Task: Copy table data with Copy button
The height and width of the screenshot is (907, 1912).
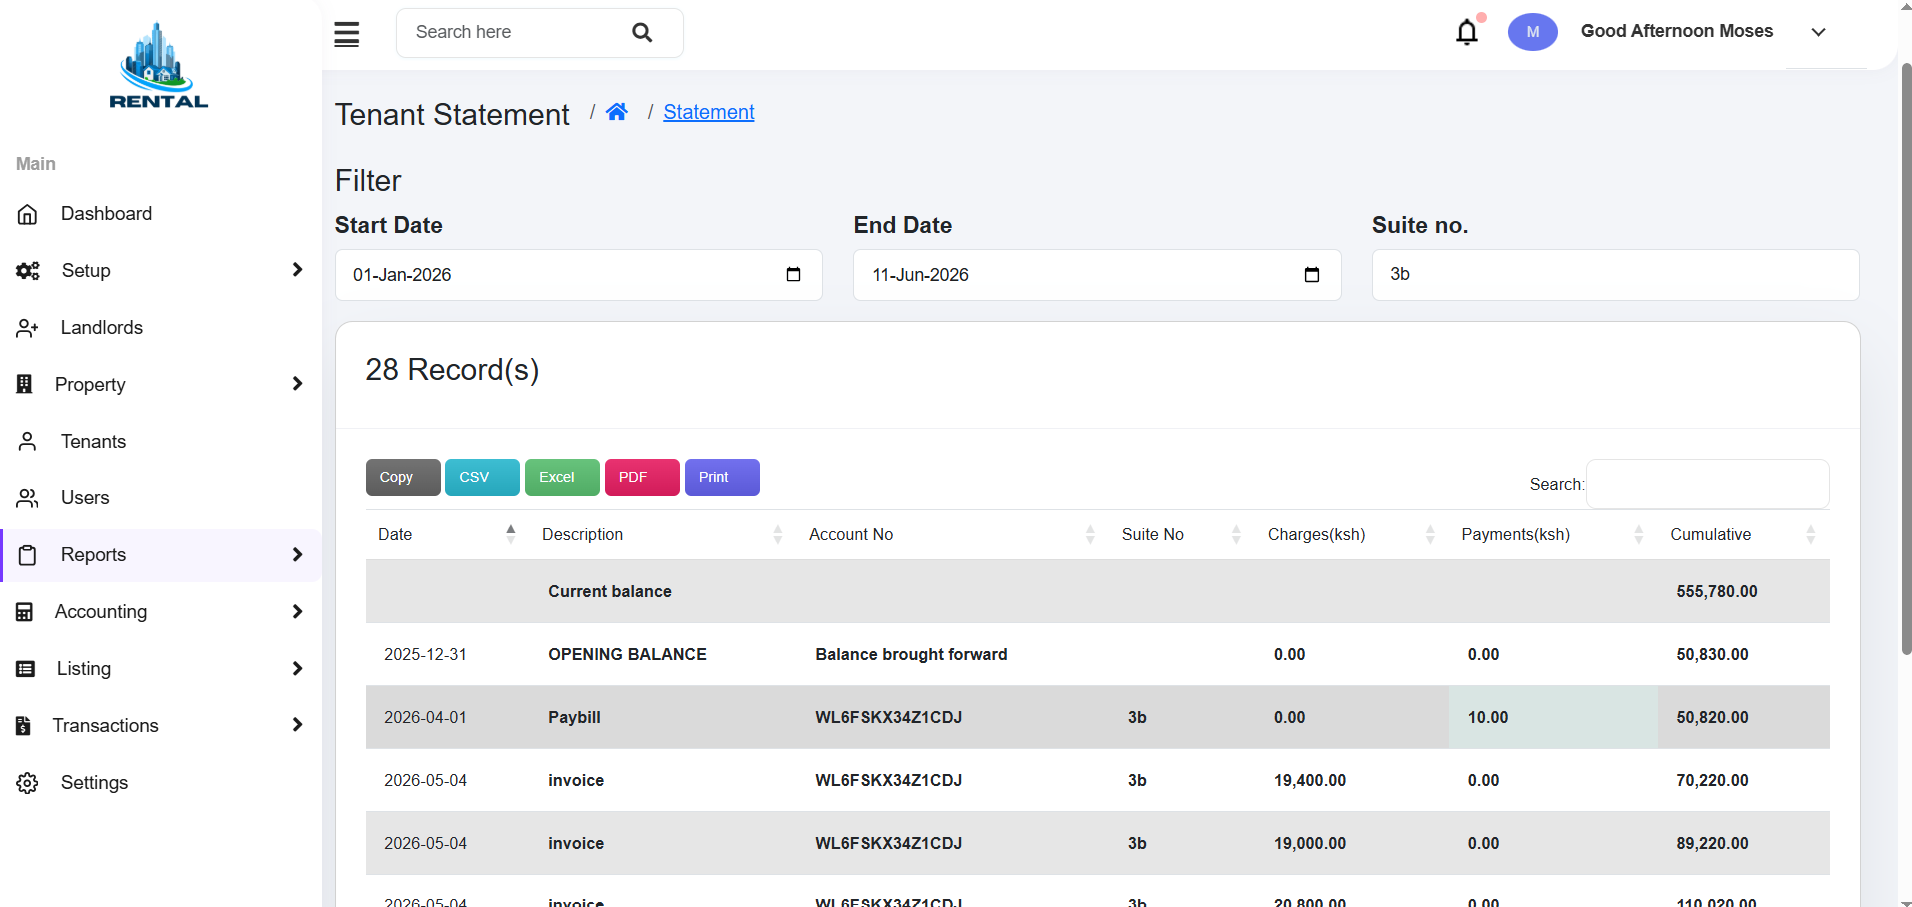Action: (403, 477)
